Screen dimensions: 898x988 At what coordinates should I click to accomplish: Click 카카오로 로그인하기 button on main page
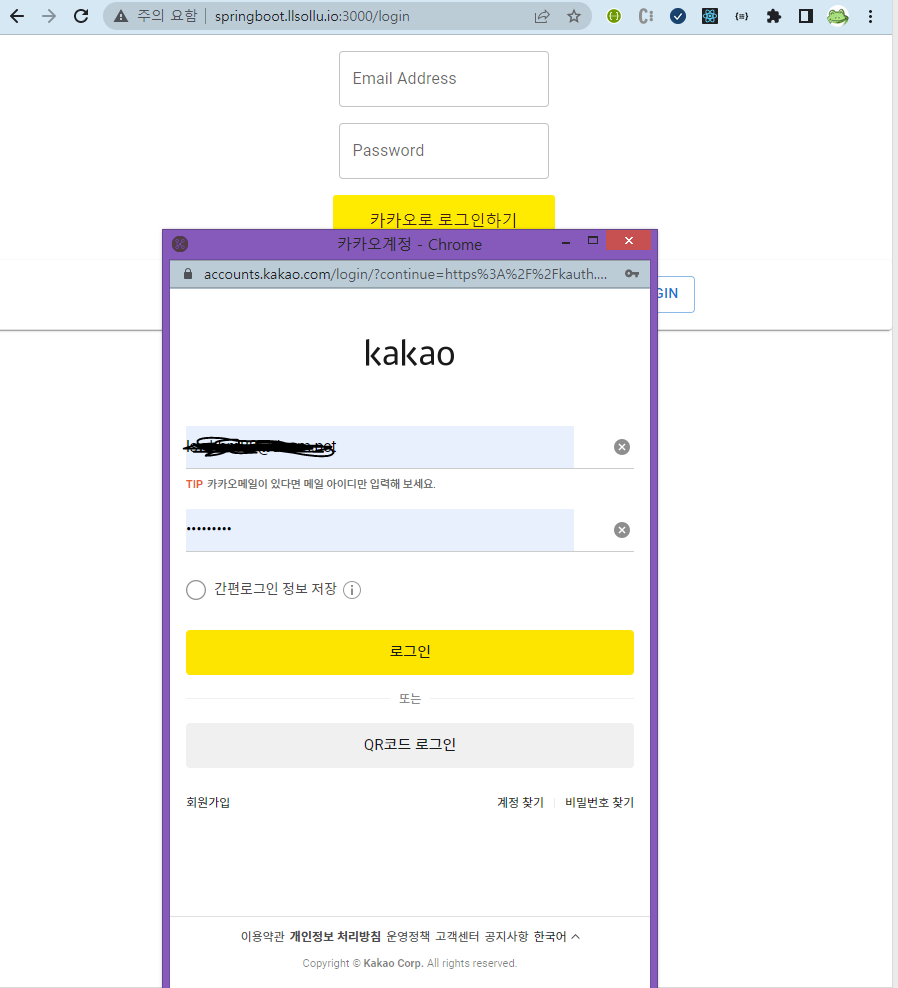tap(444, 213)
